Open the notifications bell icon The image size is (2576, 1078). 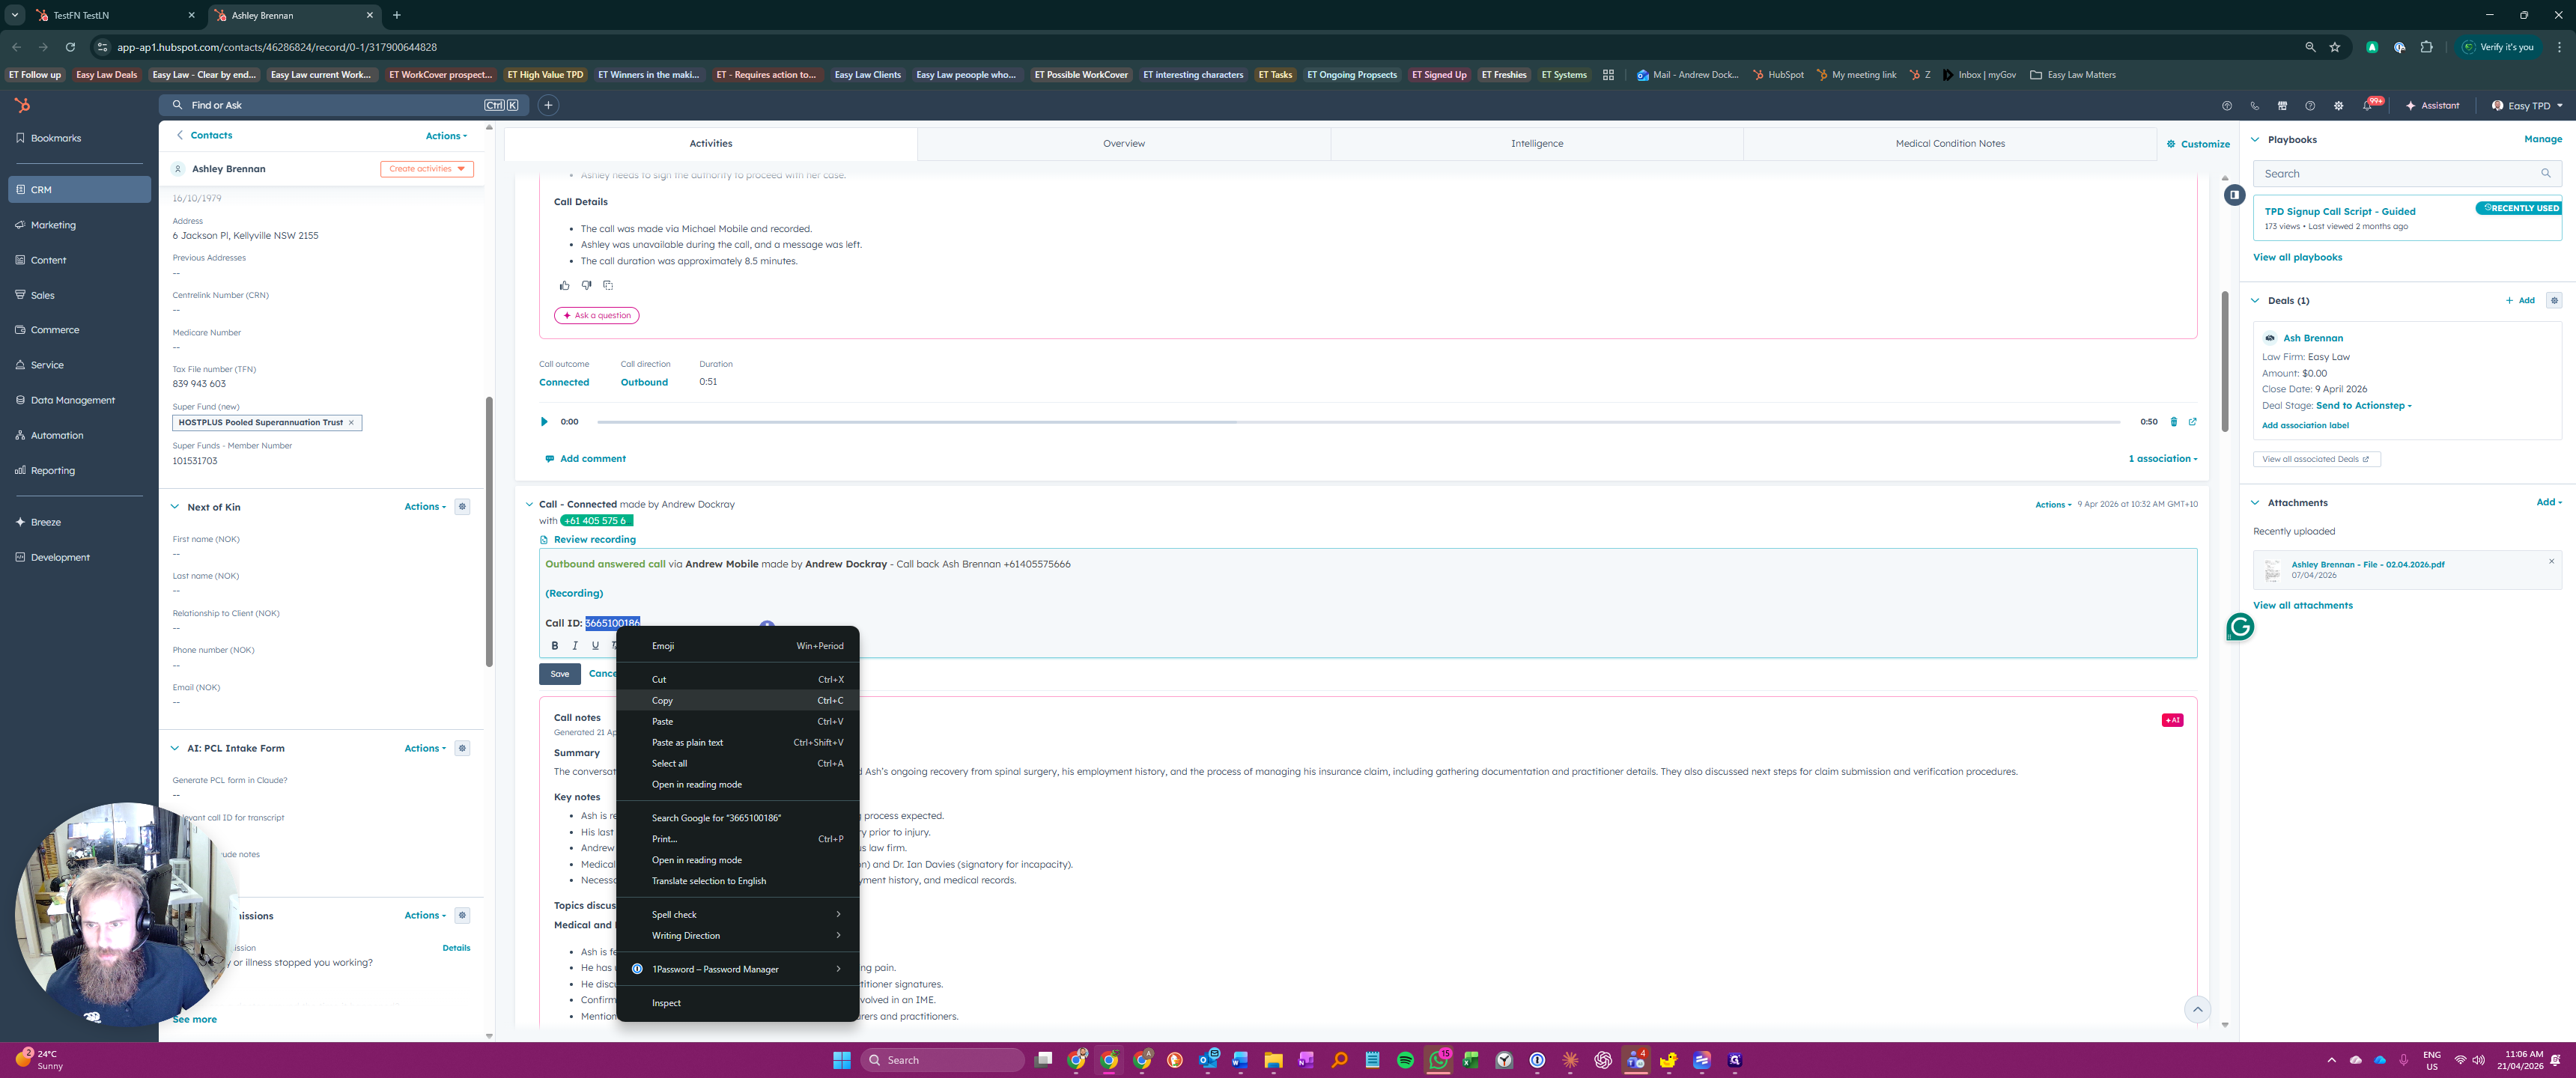click(2366, 106)
